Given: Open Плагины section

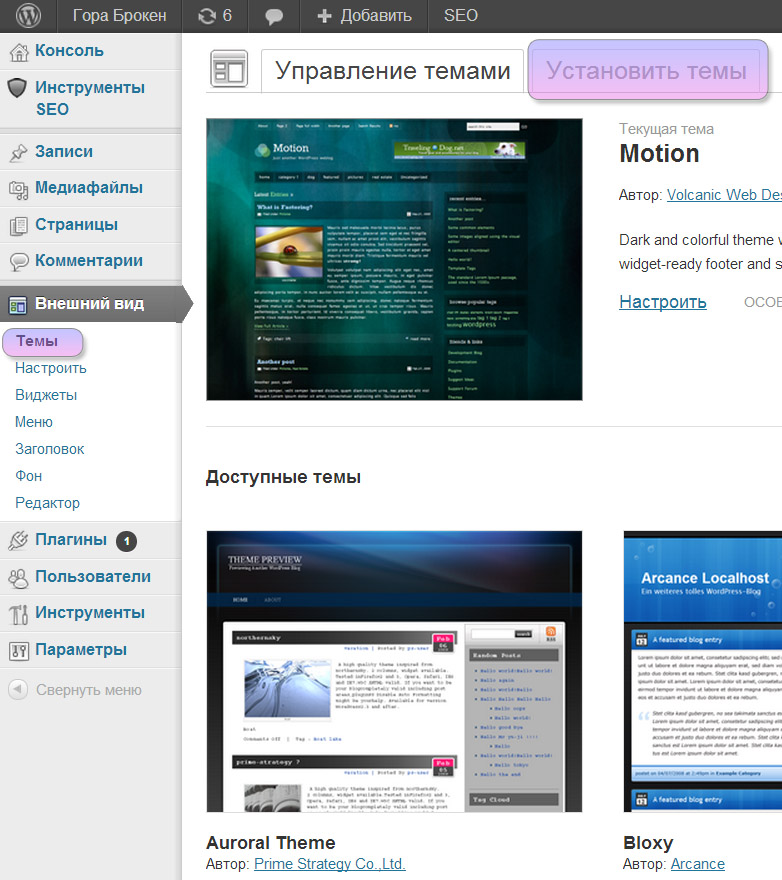Looking at the screenshot, I should point(71,539).
